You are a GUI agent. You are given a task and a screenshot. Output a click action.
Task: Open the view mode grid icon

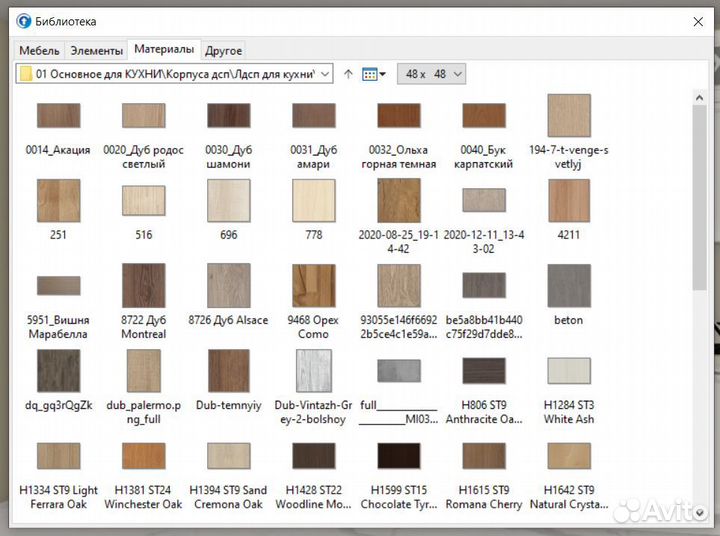369,74
